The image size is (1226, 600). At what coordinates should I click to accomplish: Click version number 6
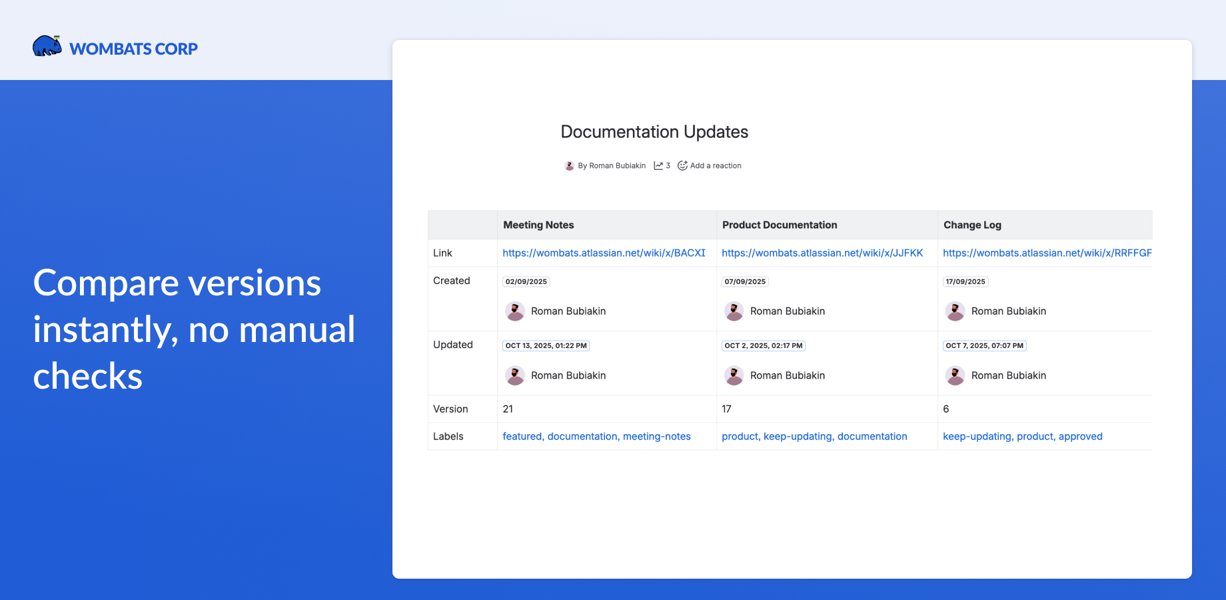[946, 409]
